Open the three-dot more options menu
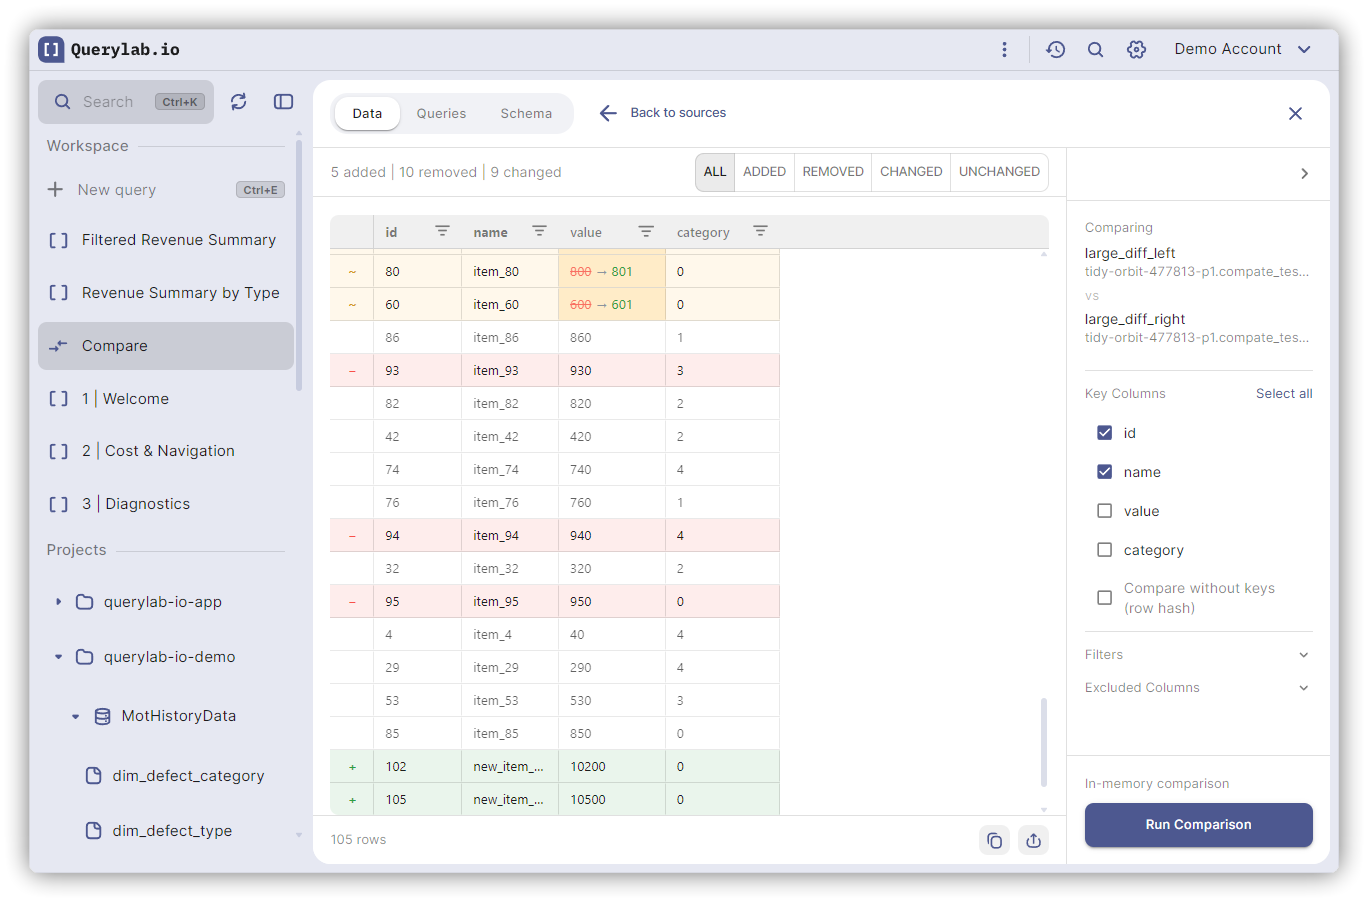 pos(1004,50)
